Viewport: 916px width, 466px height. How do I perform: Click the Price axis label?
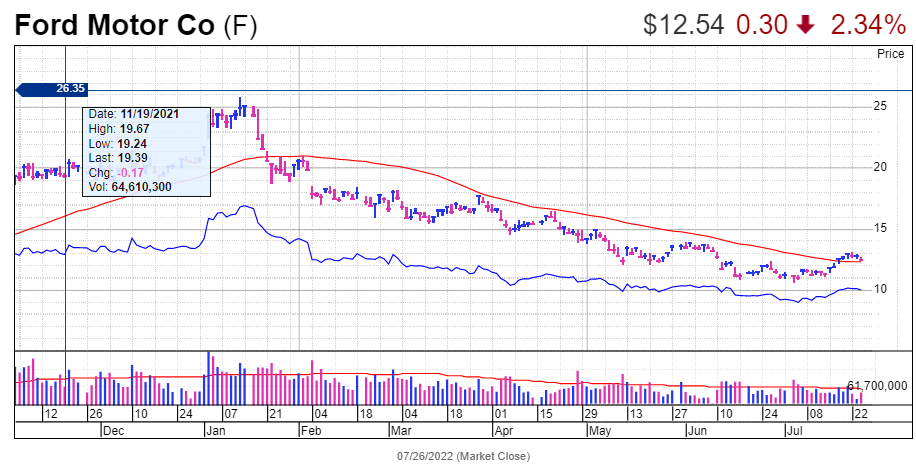tap(891, 54)
